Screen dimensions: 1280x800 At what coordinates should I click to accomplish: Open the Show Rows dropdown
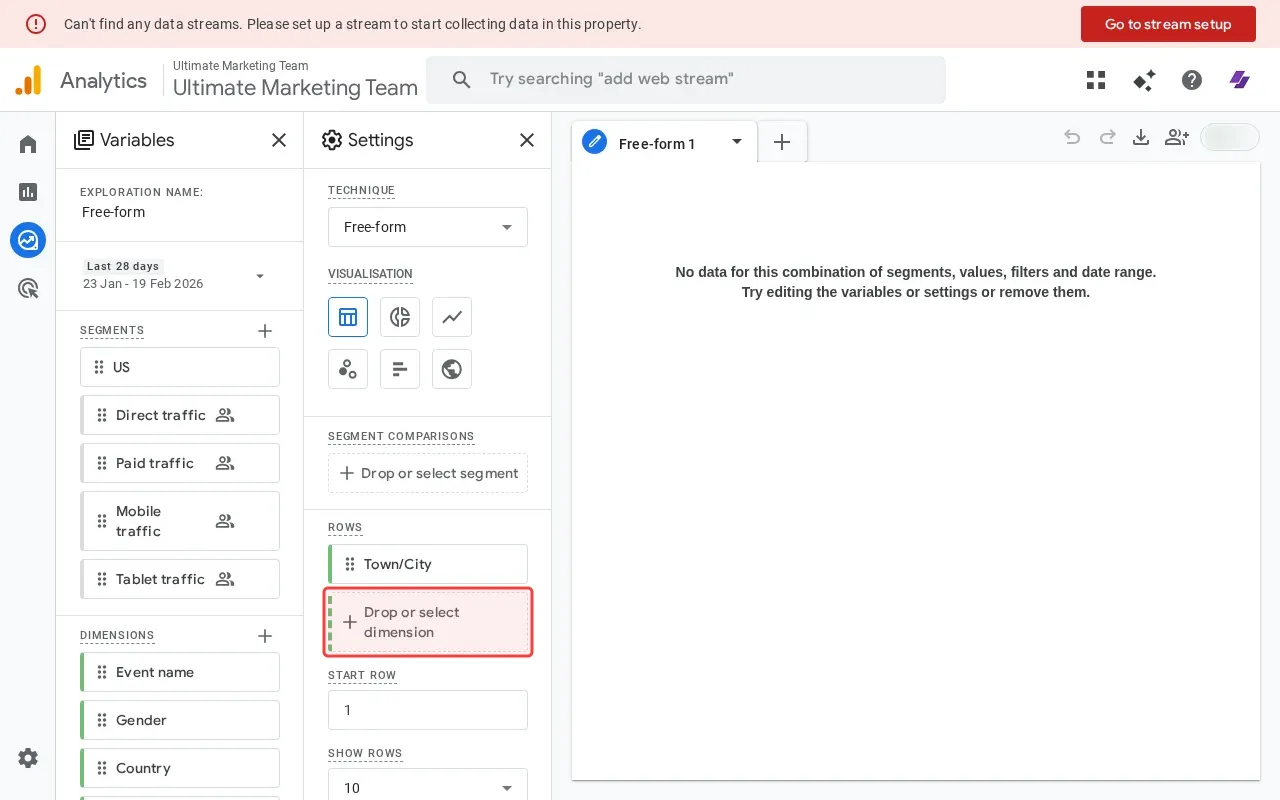428,787
